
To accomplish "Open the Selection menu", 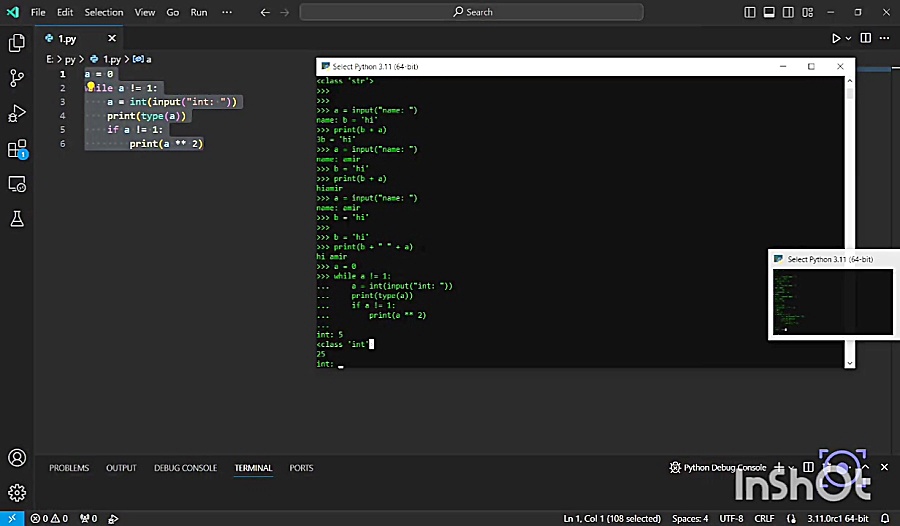I will coord(104,12).
